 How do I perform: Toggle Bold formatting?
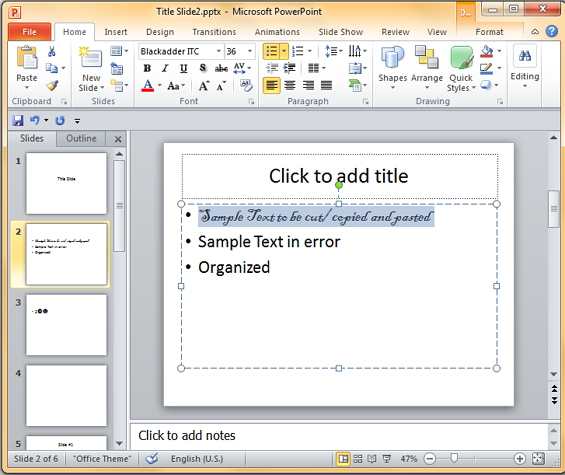point(147,68)
